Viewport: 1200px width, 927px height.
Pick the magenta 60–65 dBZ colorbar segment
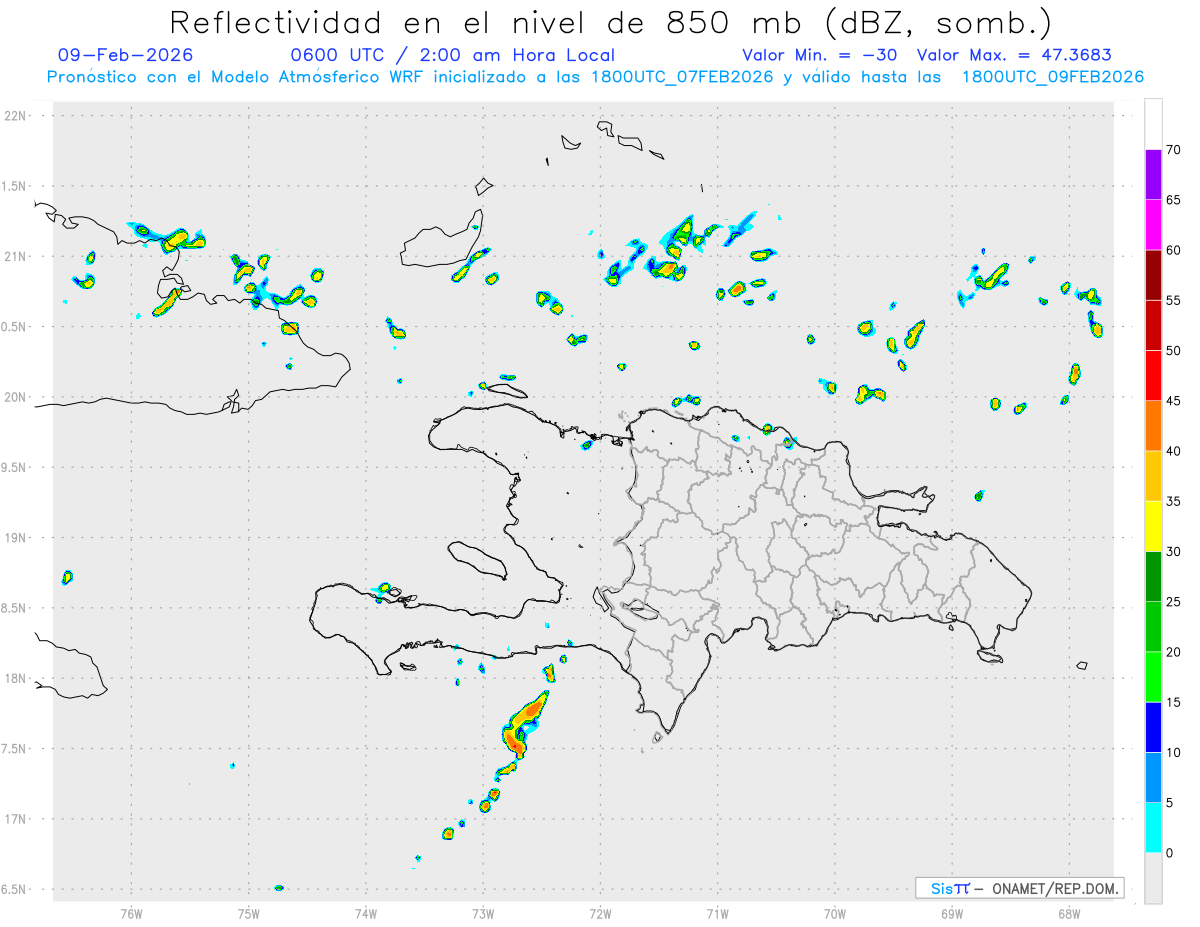coord(1153,225)
